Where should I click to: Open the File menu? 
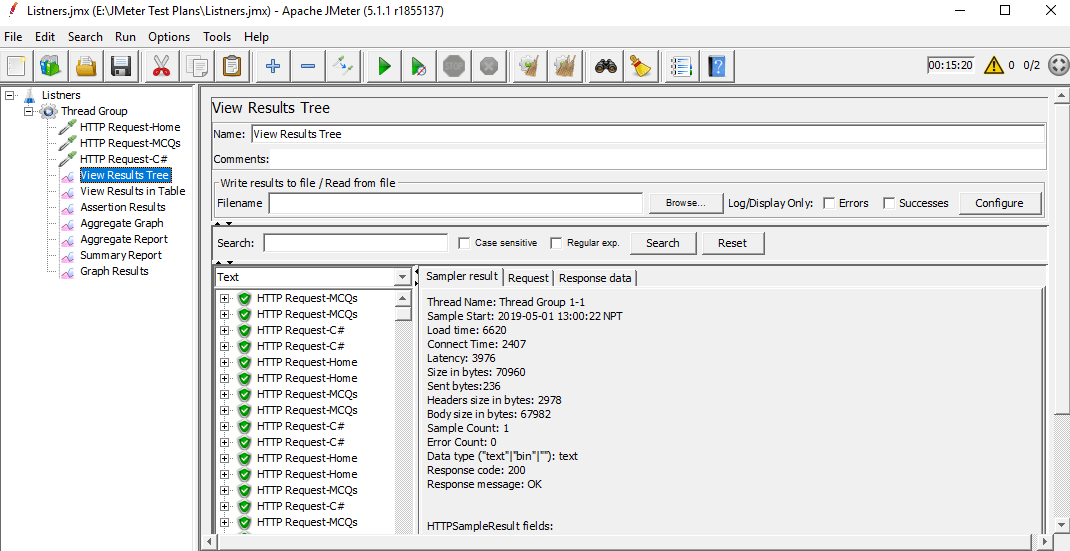coord(13,37)
